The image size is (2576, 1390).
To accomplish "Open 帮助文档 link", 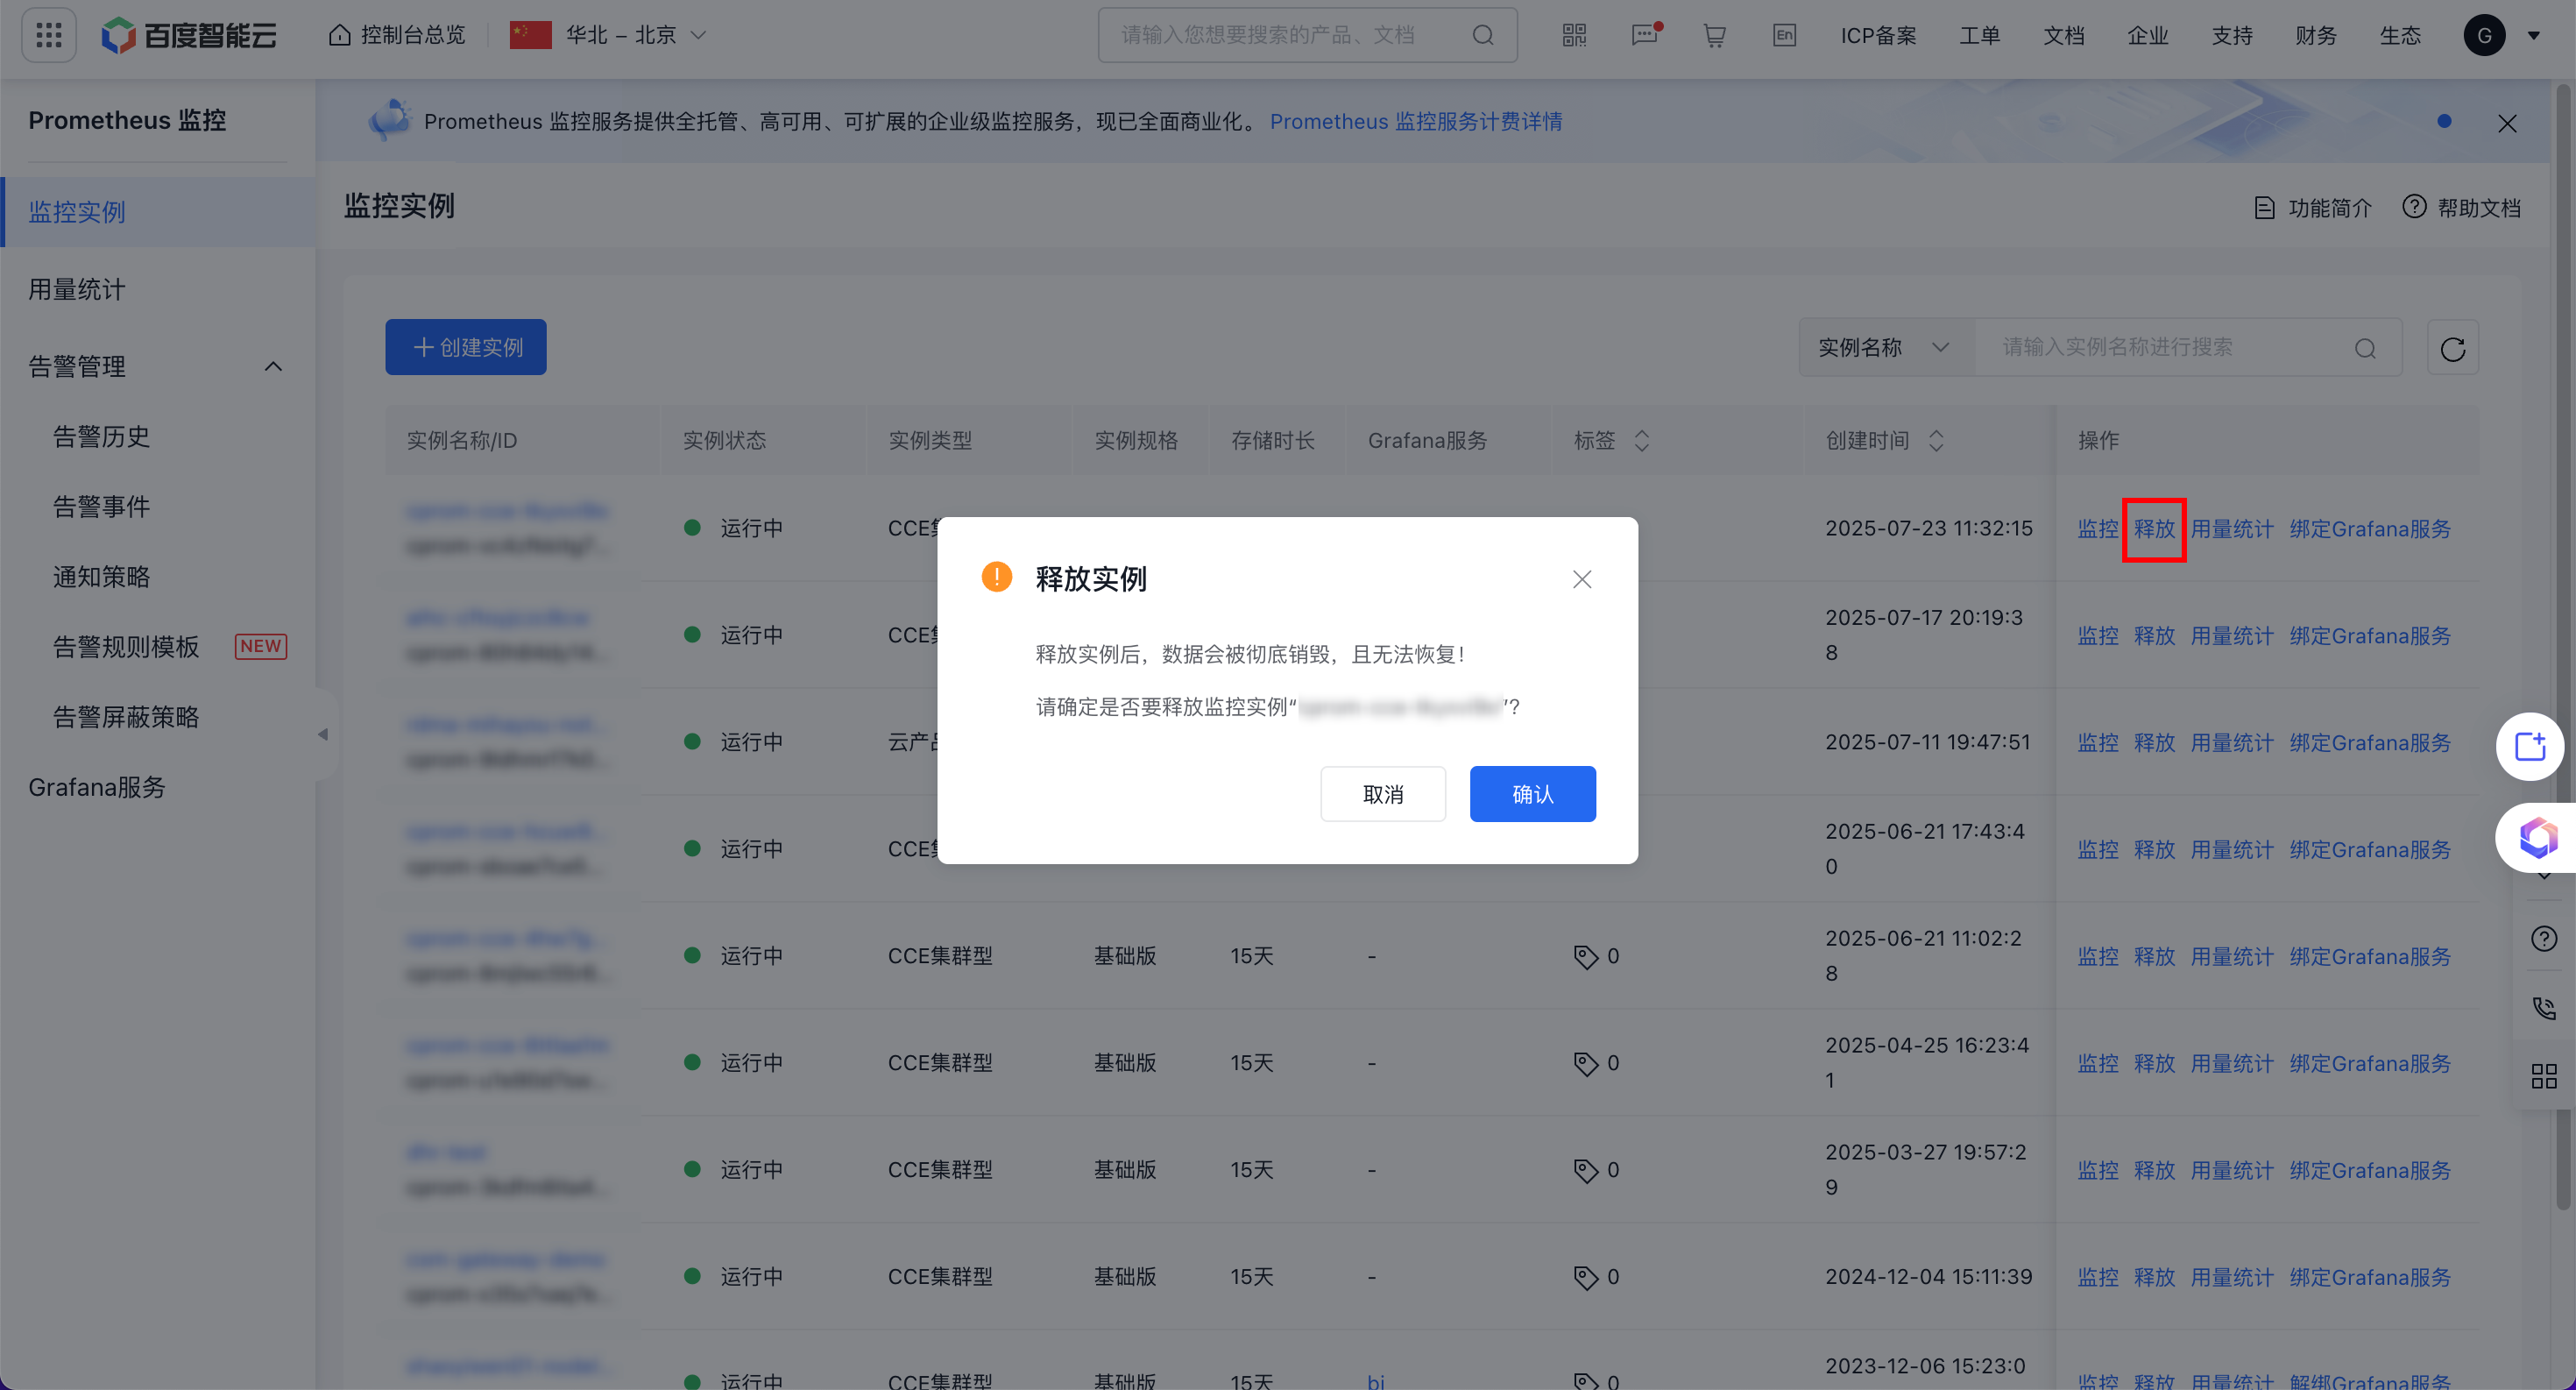I will tap(2461, 208).
